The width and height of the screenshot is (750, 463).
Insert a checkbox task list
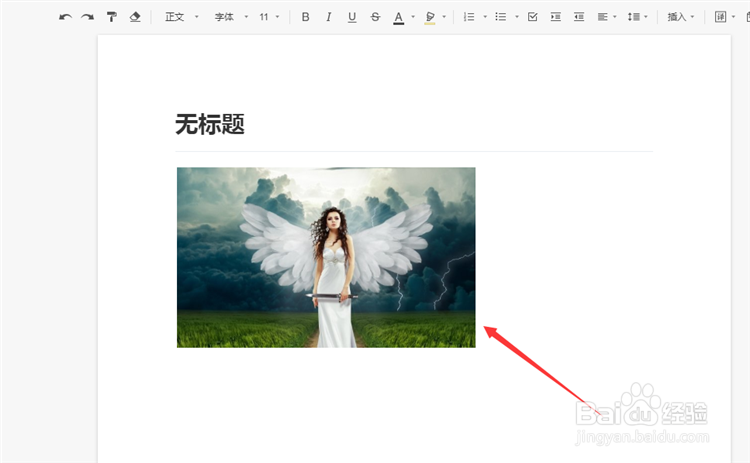coord(532,17)
